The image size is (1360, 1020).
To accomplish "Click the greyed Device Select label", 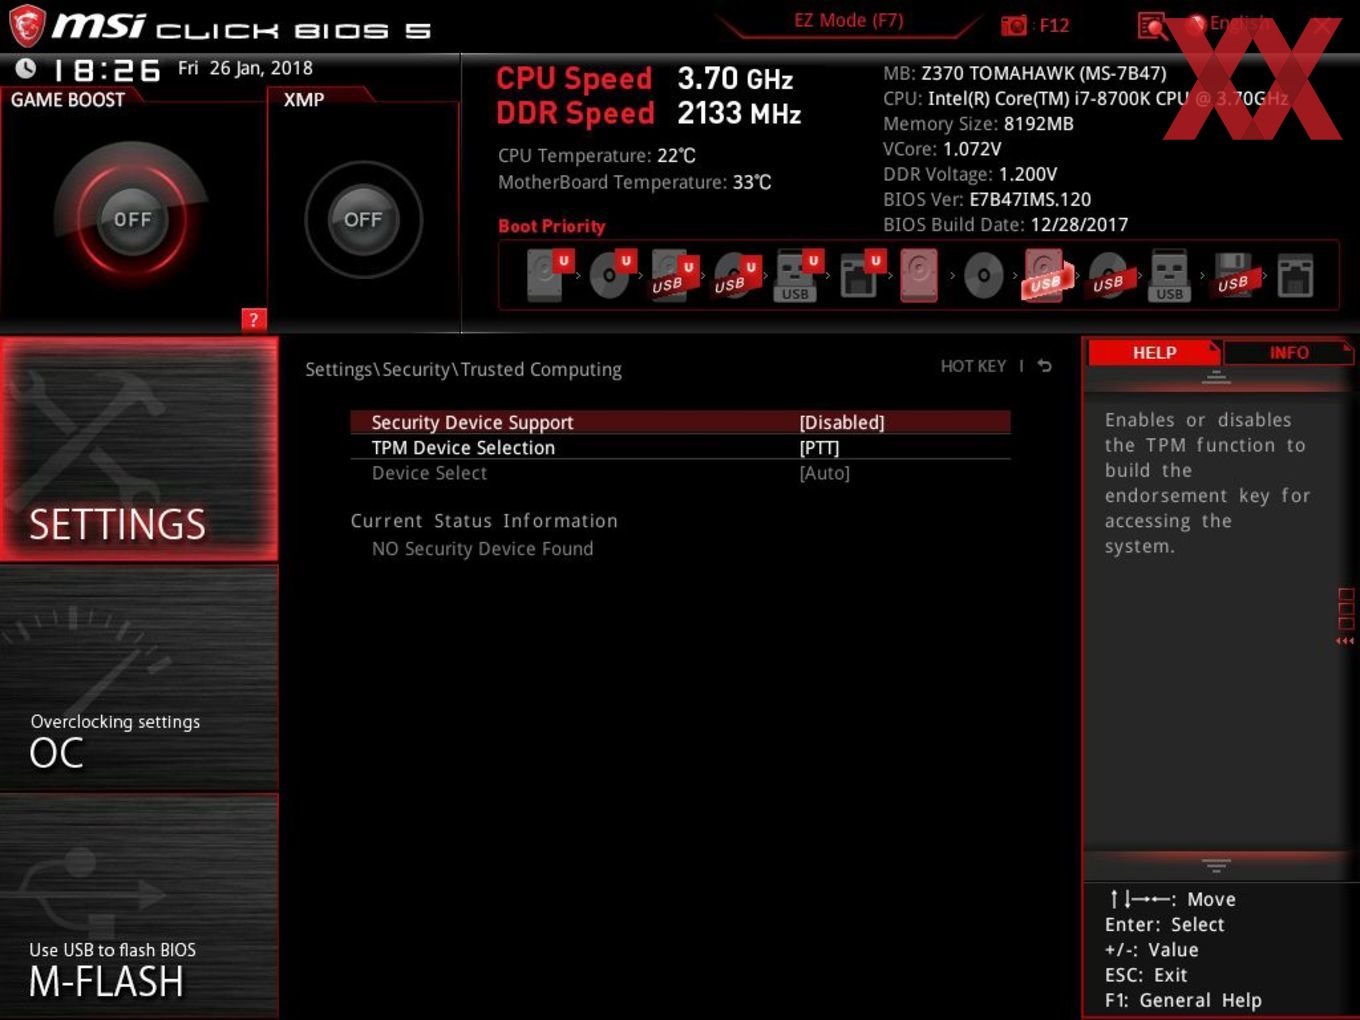I will click(429, 473).
